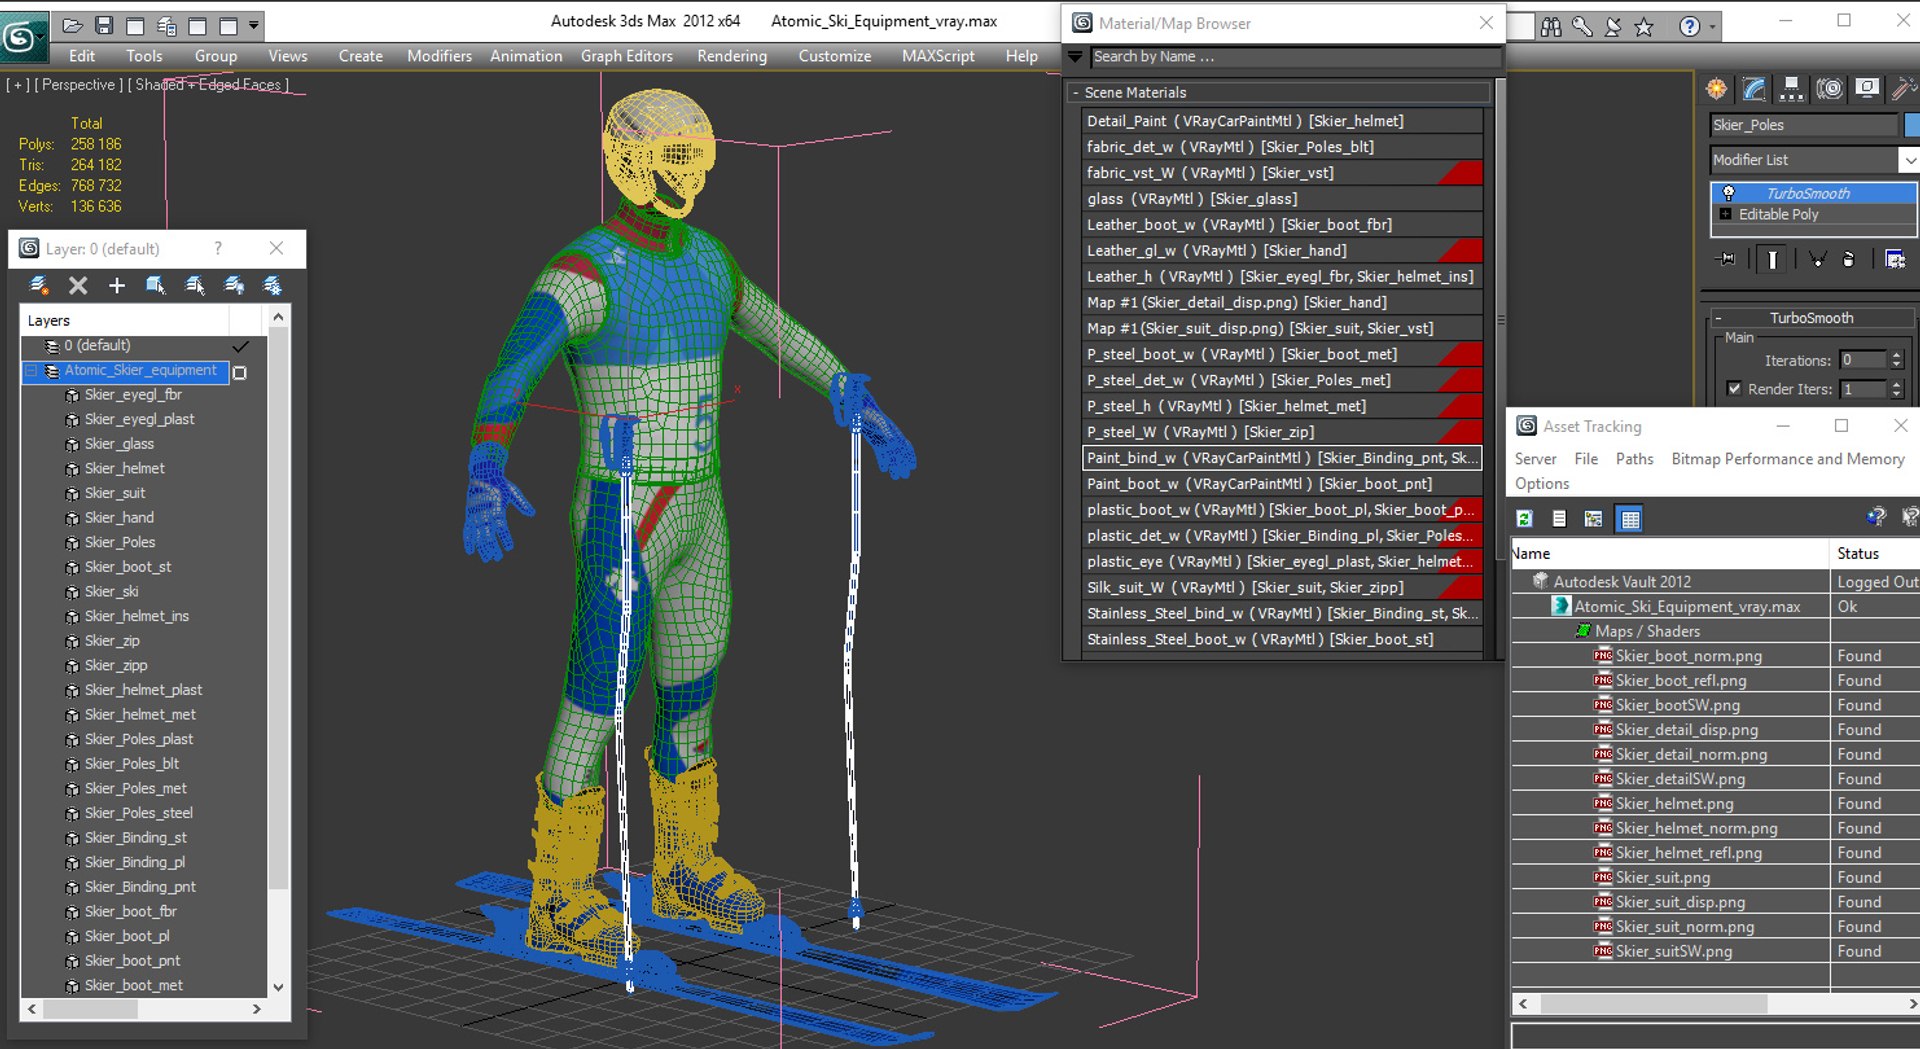Click the Save File floppy-disk icon
This screenshot has width=1920, height=1049.
pyautogui.click(x=104, y=25)
